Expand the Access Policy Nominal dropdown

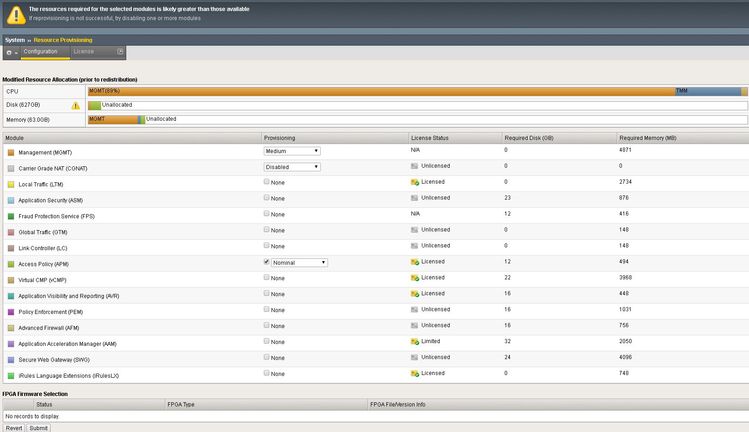(299, 263)
